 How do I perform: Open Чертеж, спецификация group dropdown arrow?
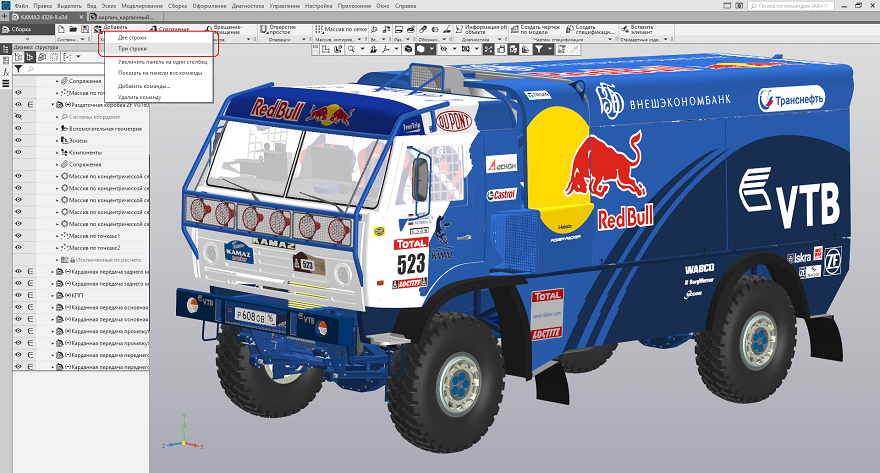610,40
